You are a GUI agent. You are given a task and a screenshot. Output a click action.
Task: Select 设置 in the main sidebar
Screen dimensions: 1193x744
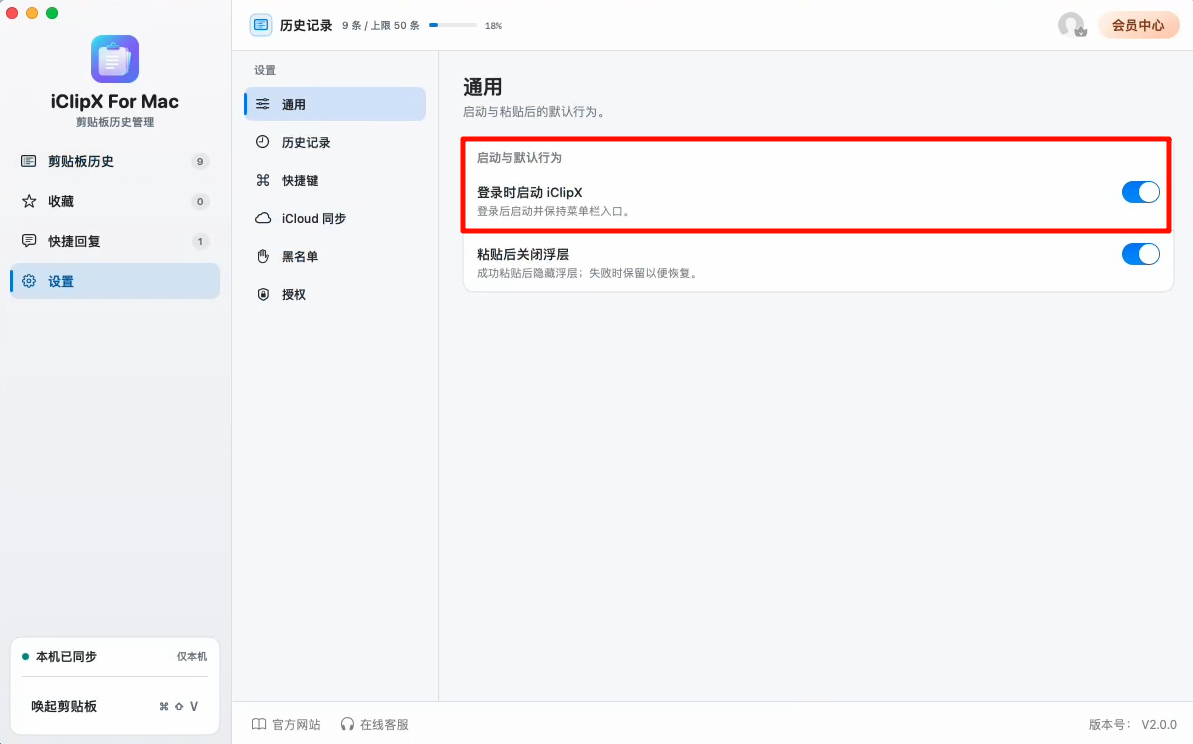[x=115, y=281]
